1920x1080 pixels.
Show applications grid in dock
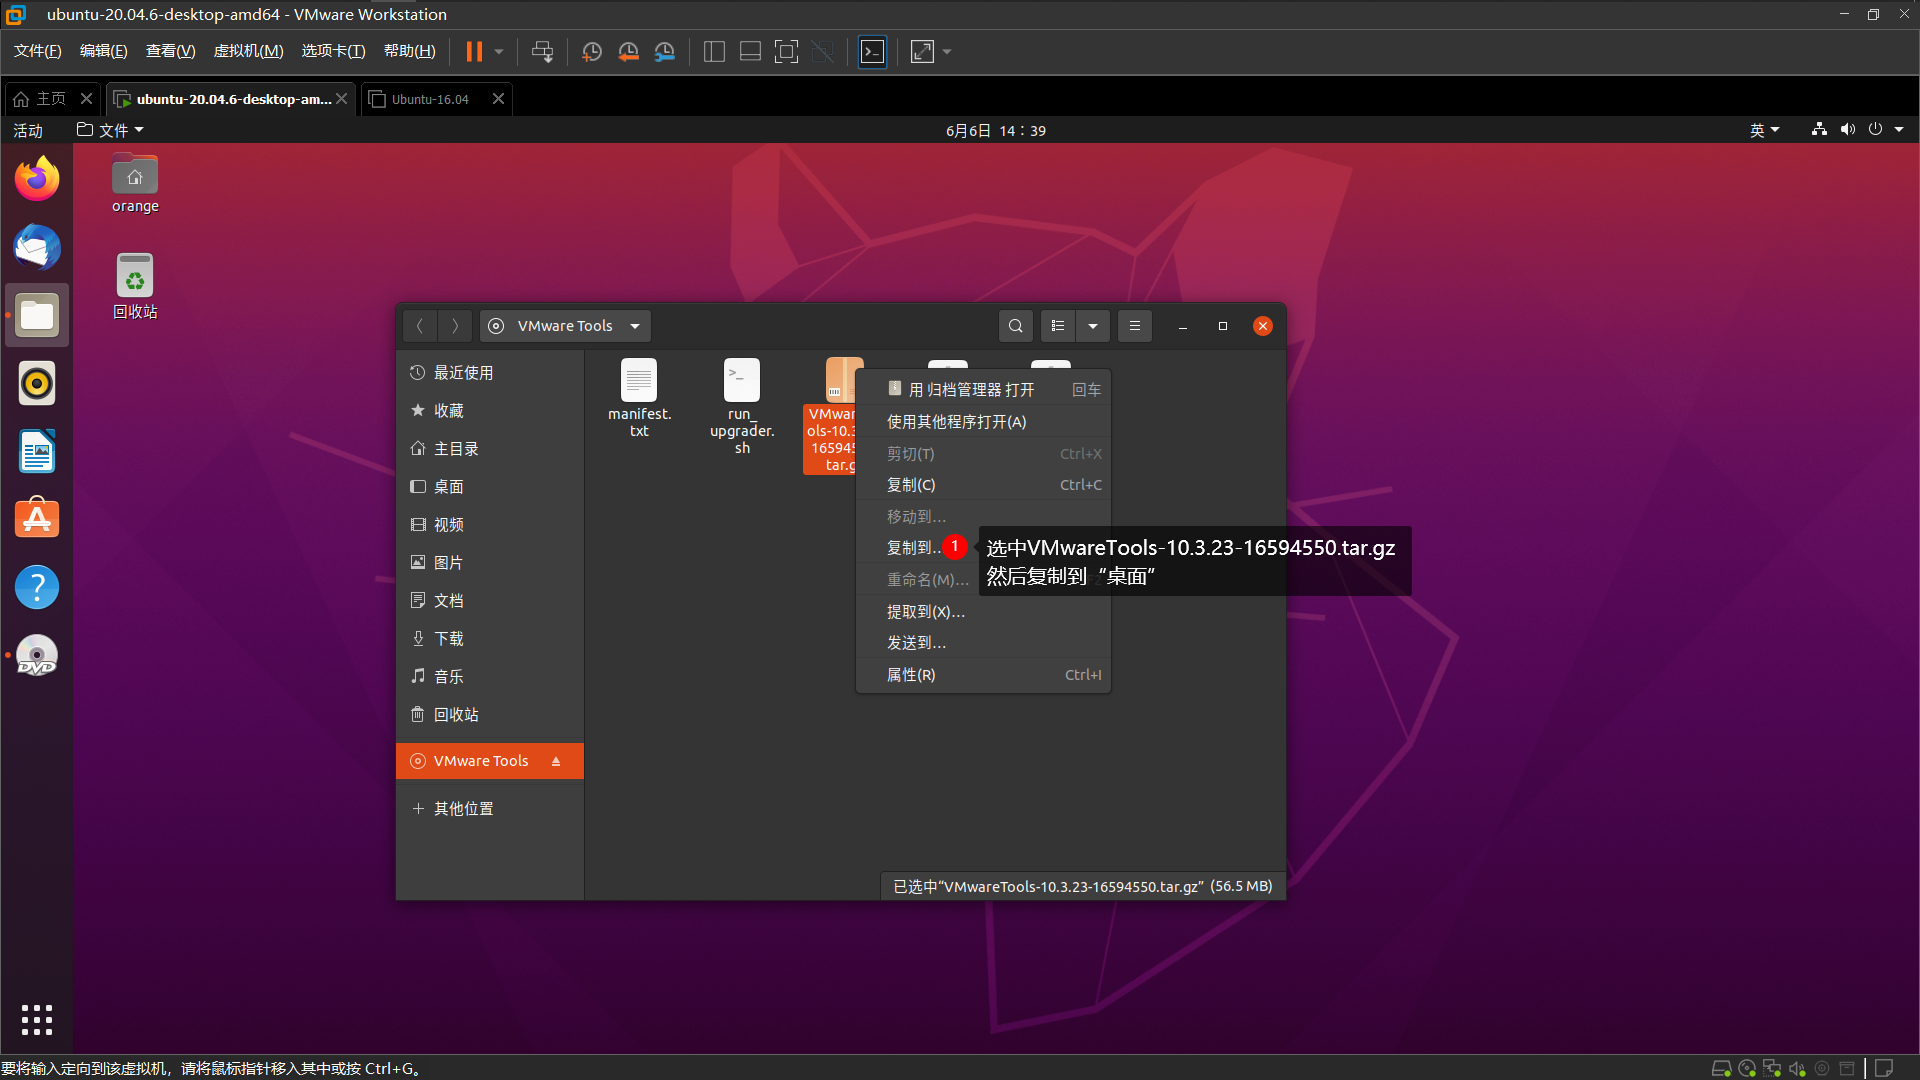[37, 1019]
